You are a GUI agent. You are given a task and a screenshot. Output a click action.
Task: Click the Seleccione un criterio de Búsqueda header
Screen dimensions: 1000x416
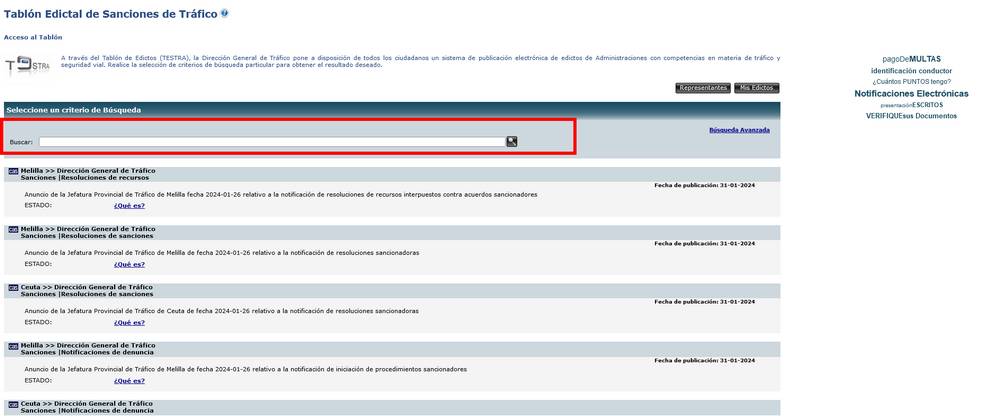(x=74, y=110)
